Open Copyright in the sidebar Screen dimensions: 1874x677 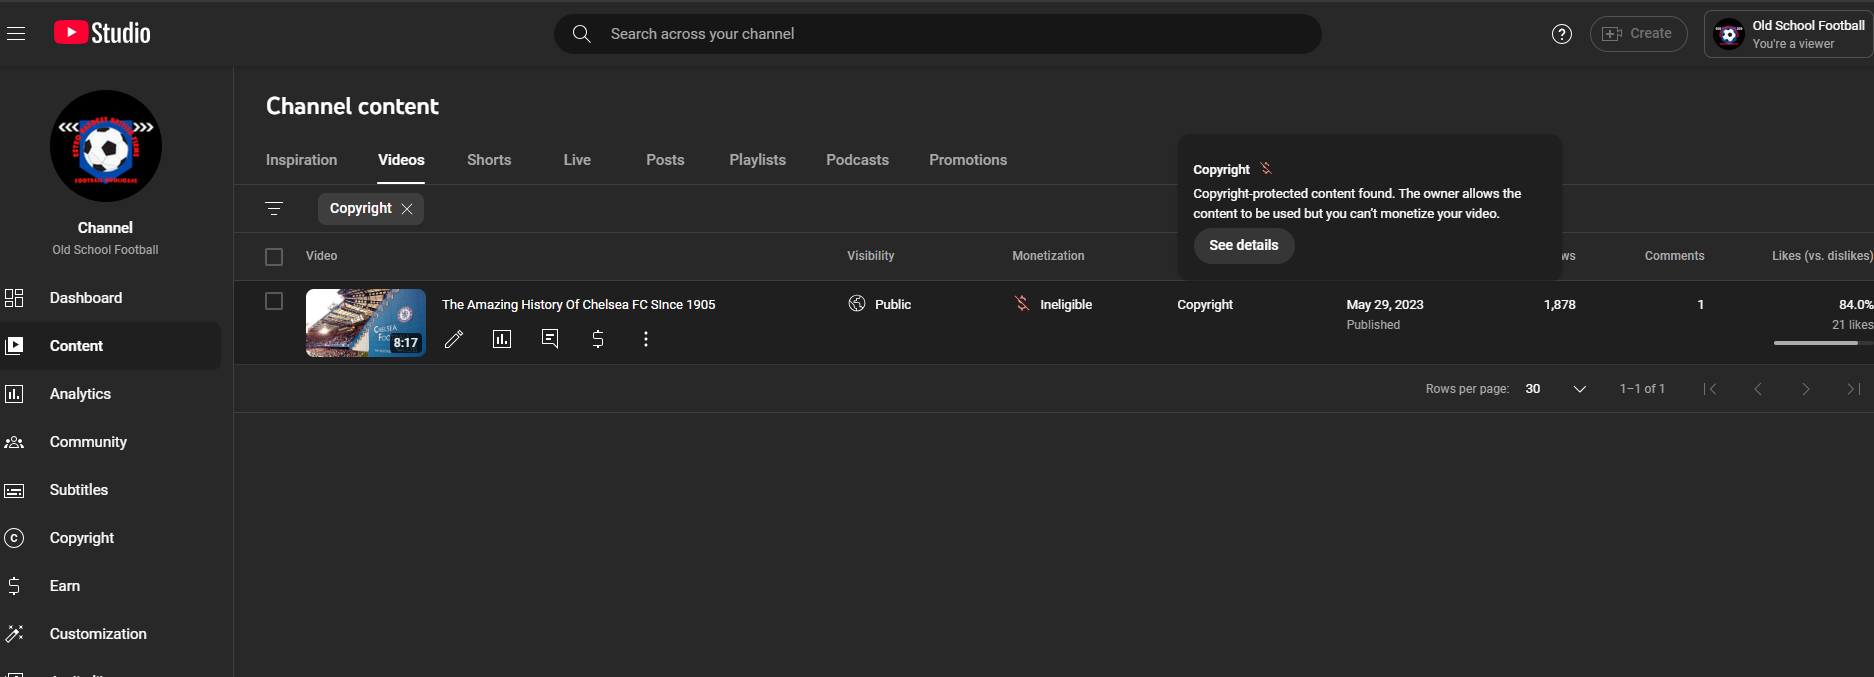[110, 538]
